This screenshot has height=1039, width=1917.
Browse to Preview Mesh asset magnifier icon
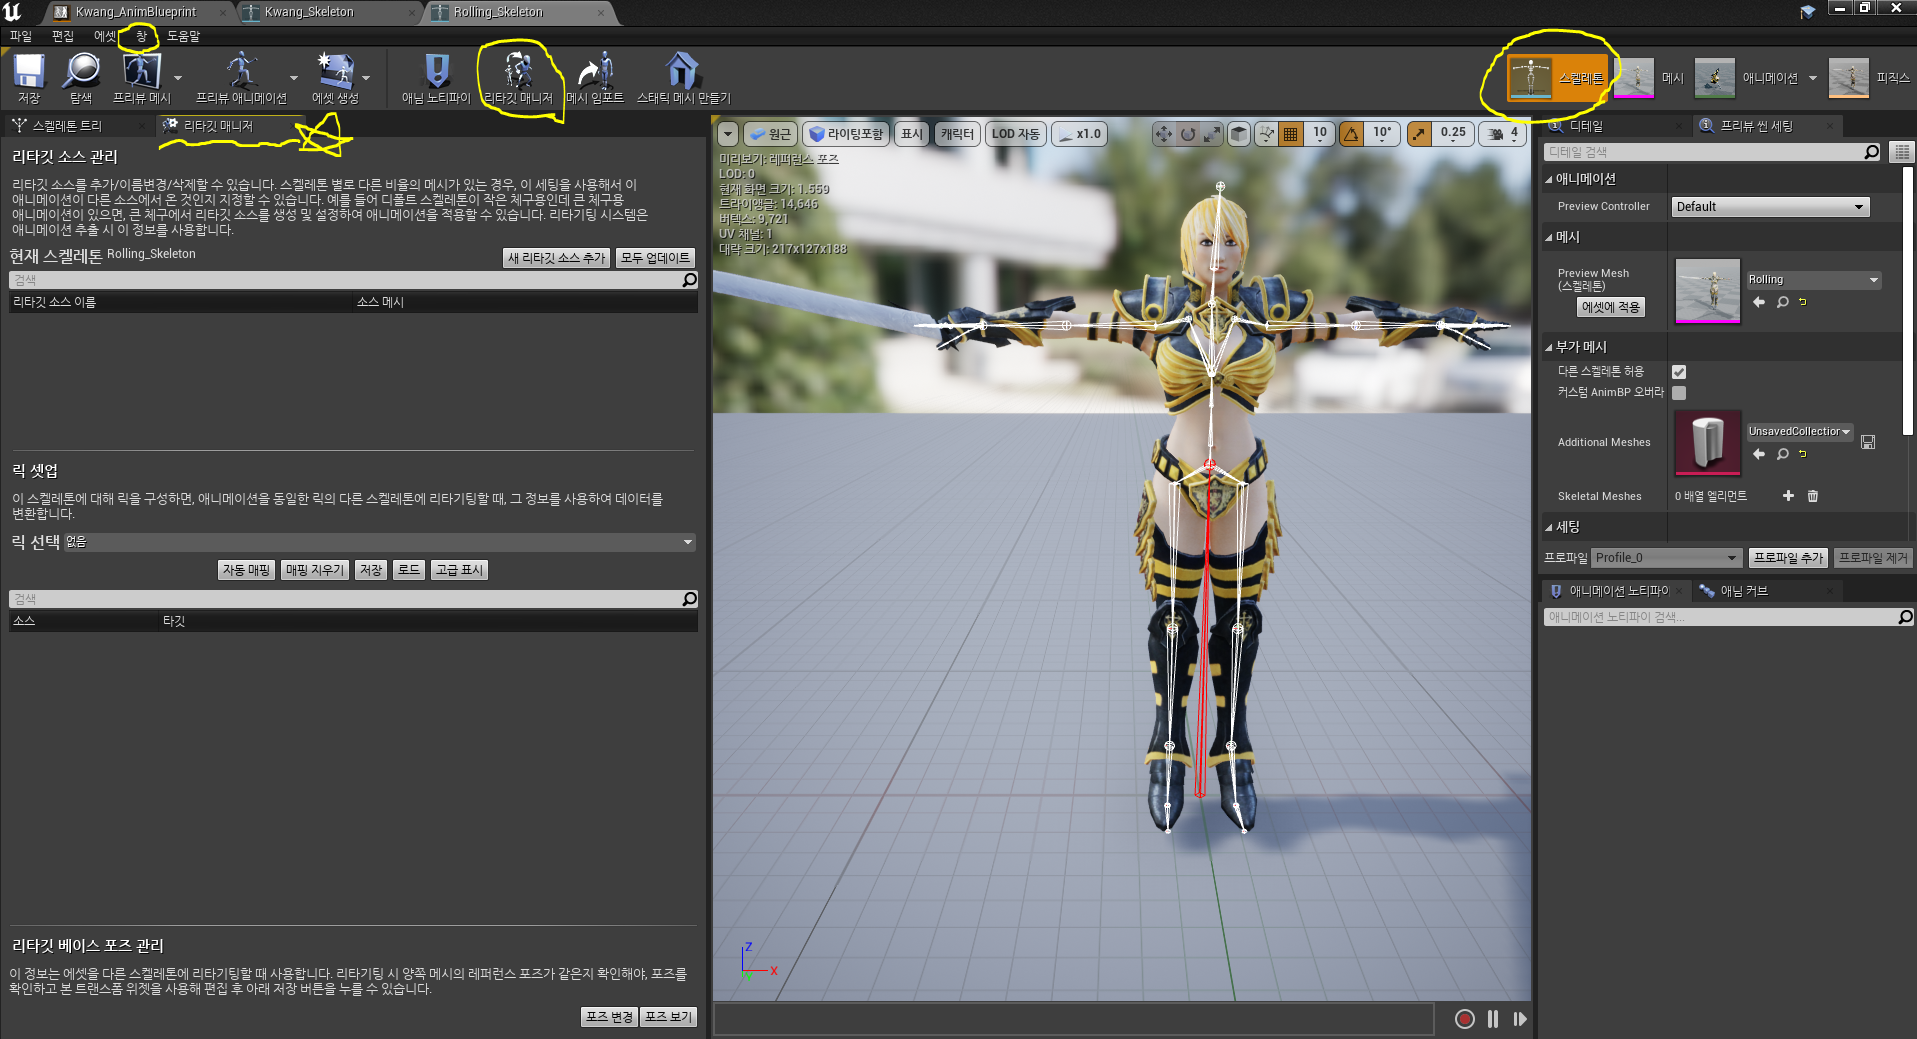click(1783, 302)
